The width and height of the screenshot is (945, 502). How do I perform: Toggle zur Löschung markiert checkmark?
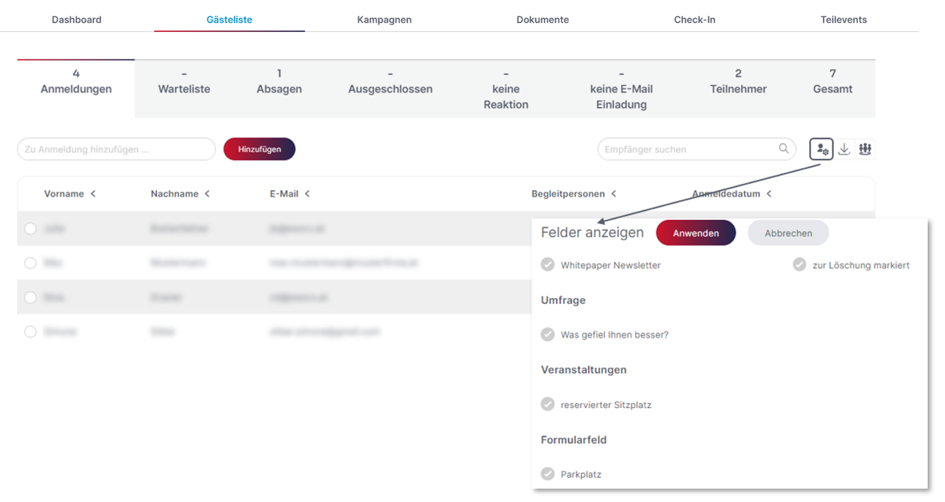pos(799,265)
